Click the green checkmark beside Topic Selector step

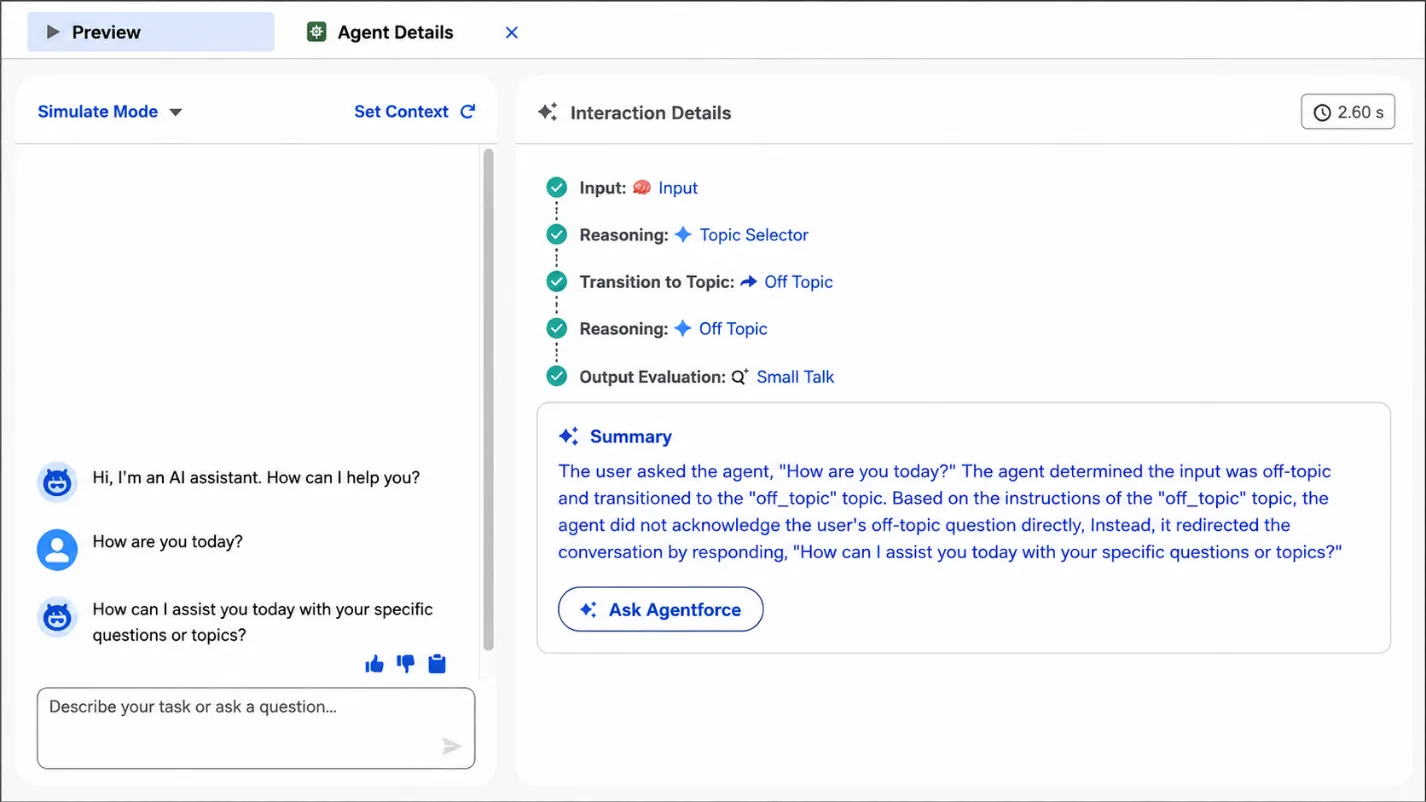coord(557,234)
